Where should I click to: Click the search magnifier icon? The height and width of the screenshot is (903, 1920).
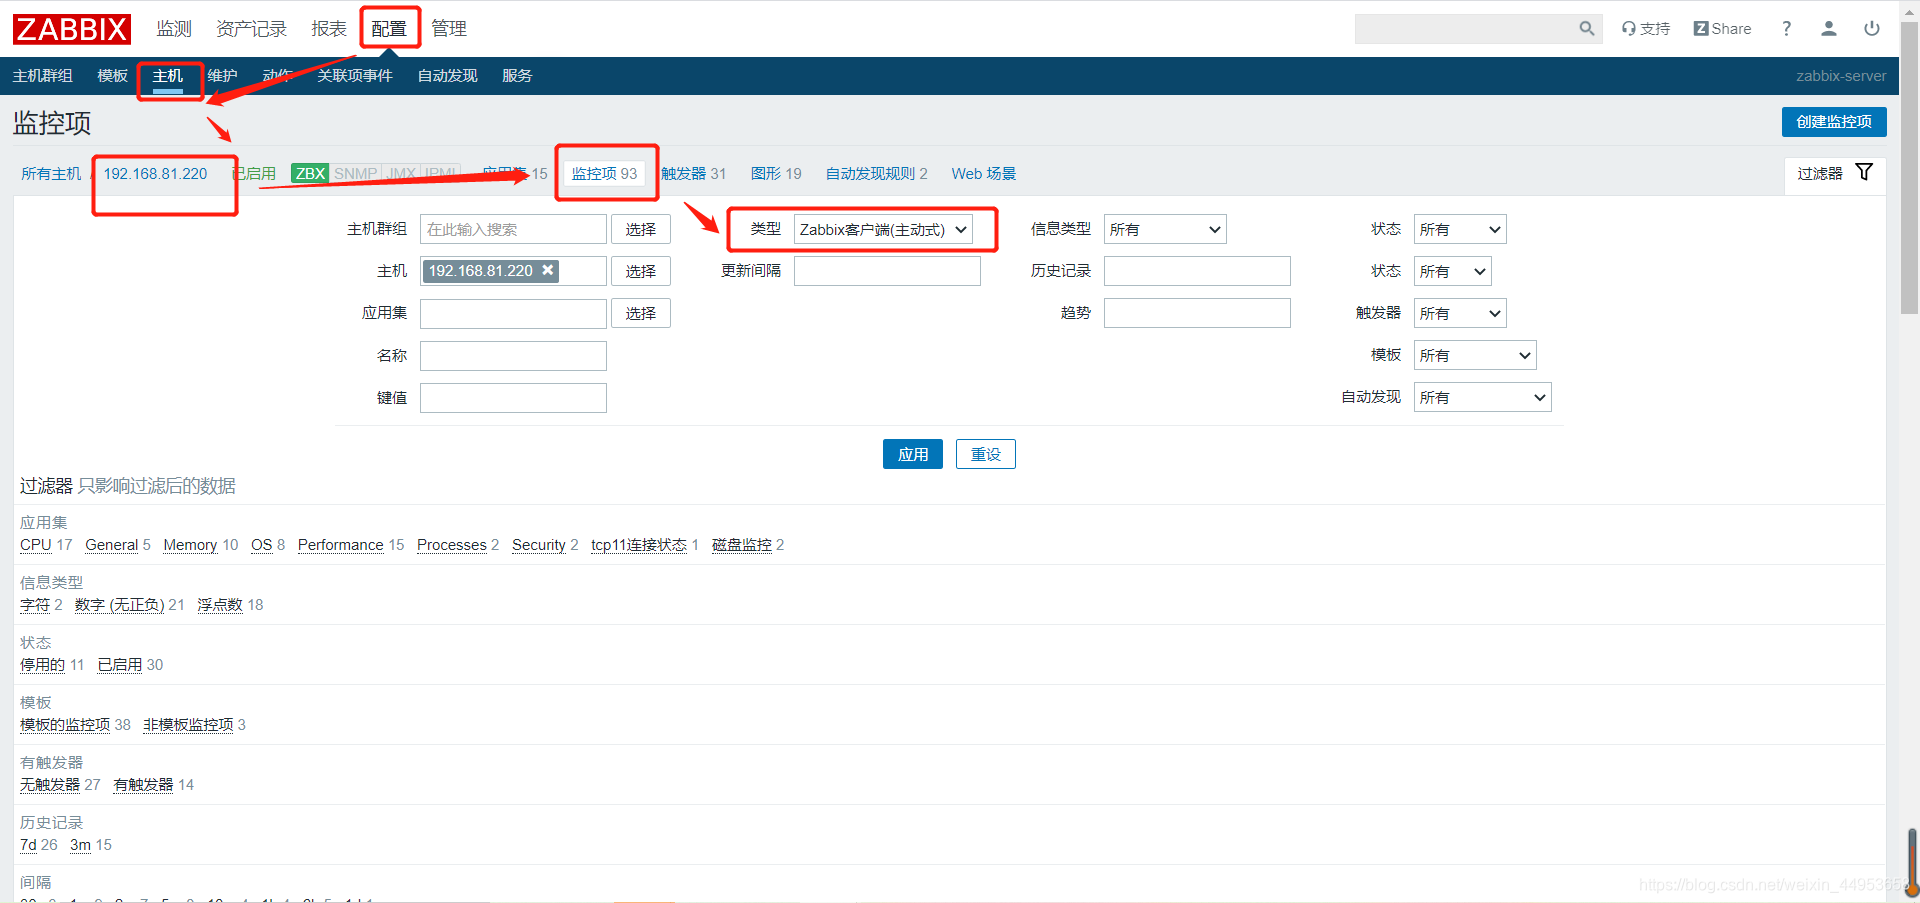1586,29
